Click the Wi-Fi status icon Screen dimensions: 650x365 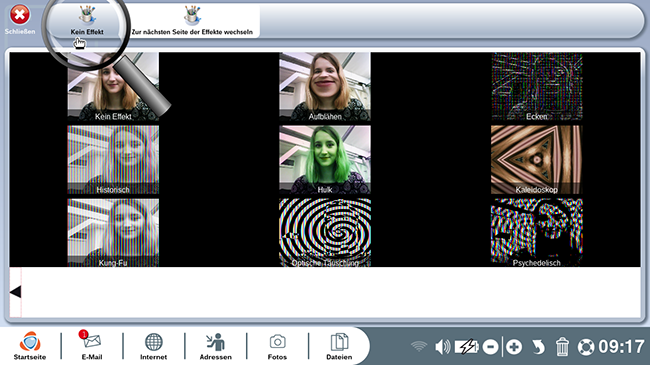(x=419, y=346)
